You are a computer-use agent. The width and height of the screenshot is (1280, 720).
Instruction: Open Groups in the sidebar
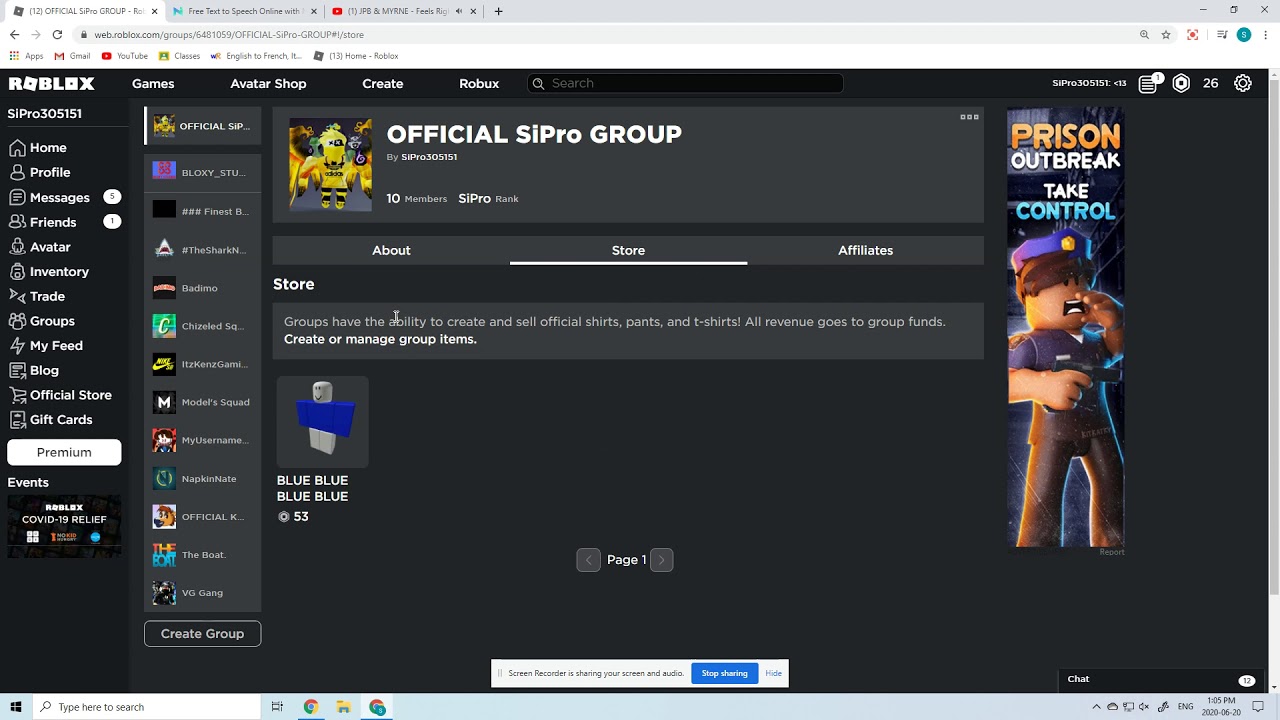[42, 321]
